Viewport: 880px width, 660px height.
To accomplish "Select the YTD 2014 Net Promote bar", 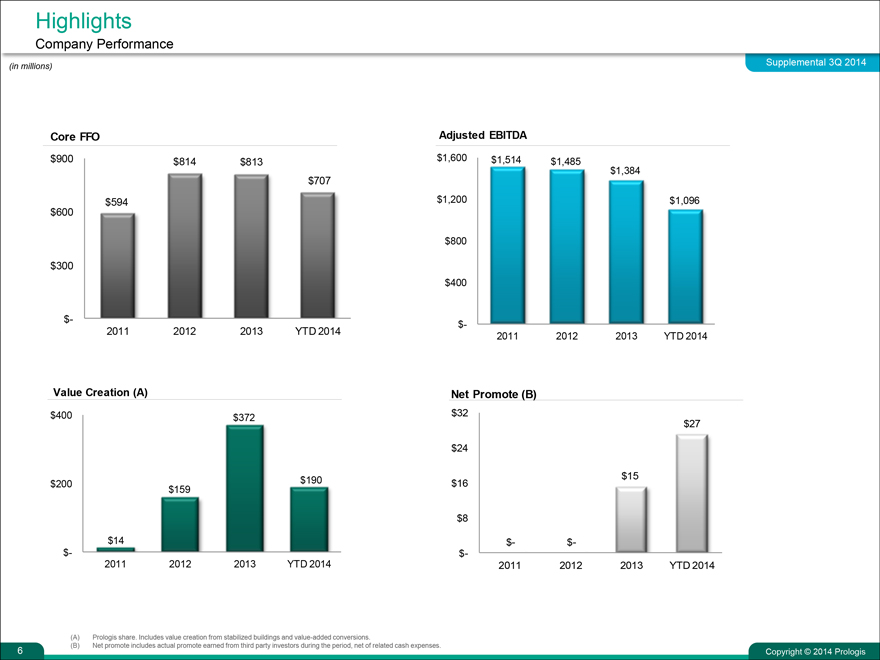I will [x=691, y=493].
